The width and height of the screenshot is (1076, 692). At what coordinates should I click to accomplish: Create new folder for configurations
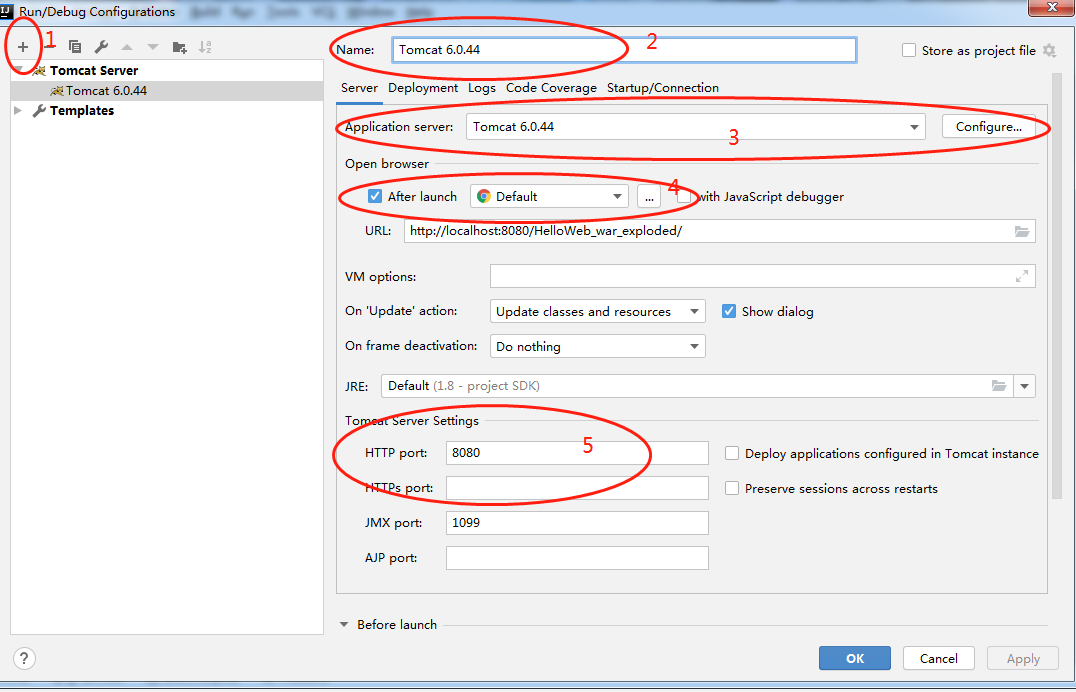pos(179,47)
